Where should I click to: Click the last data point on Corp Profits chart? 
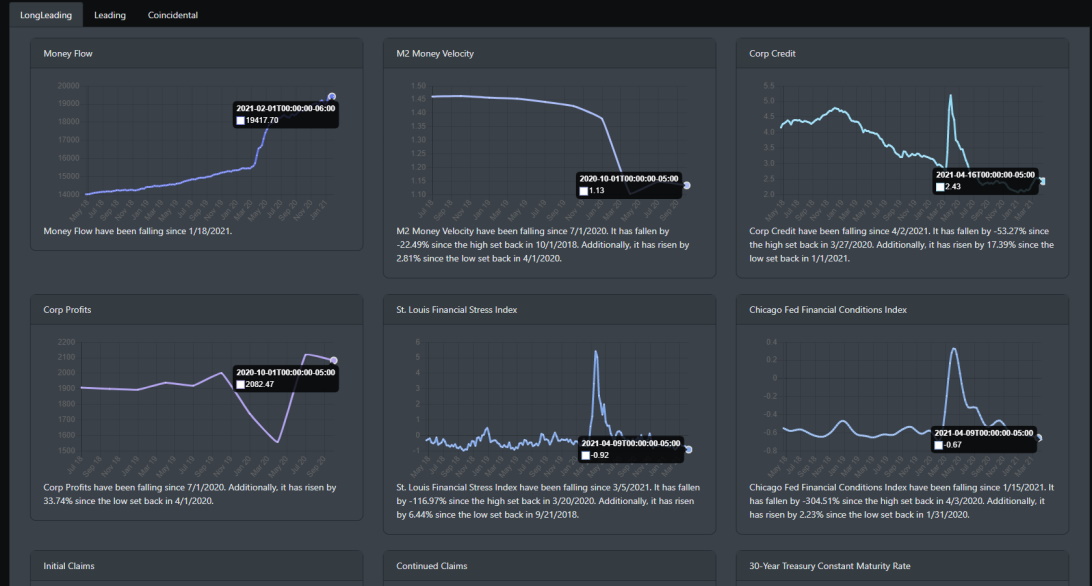point(334,360)
